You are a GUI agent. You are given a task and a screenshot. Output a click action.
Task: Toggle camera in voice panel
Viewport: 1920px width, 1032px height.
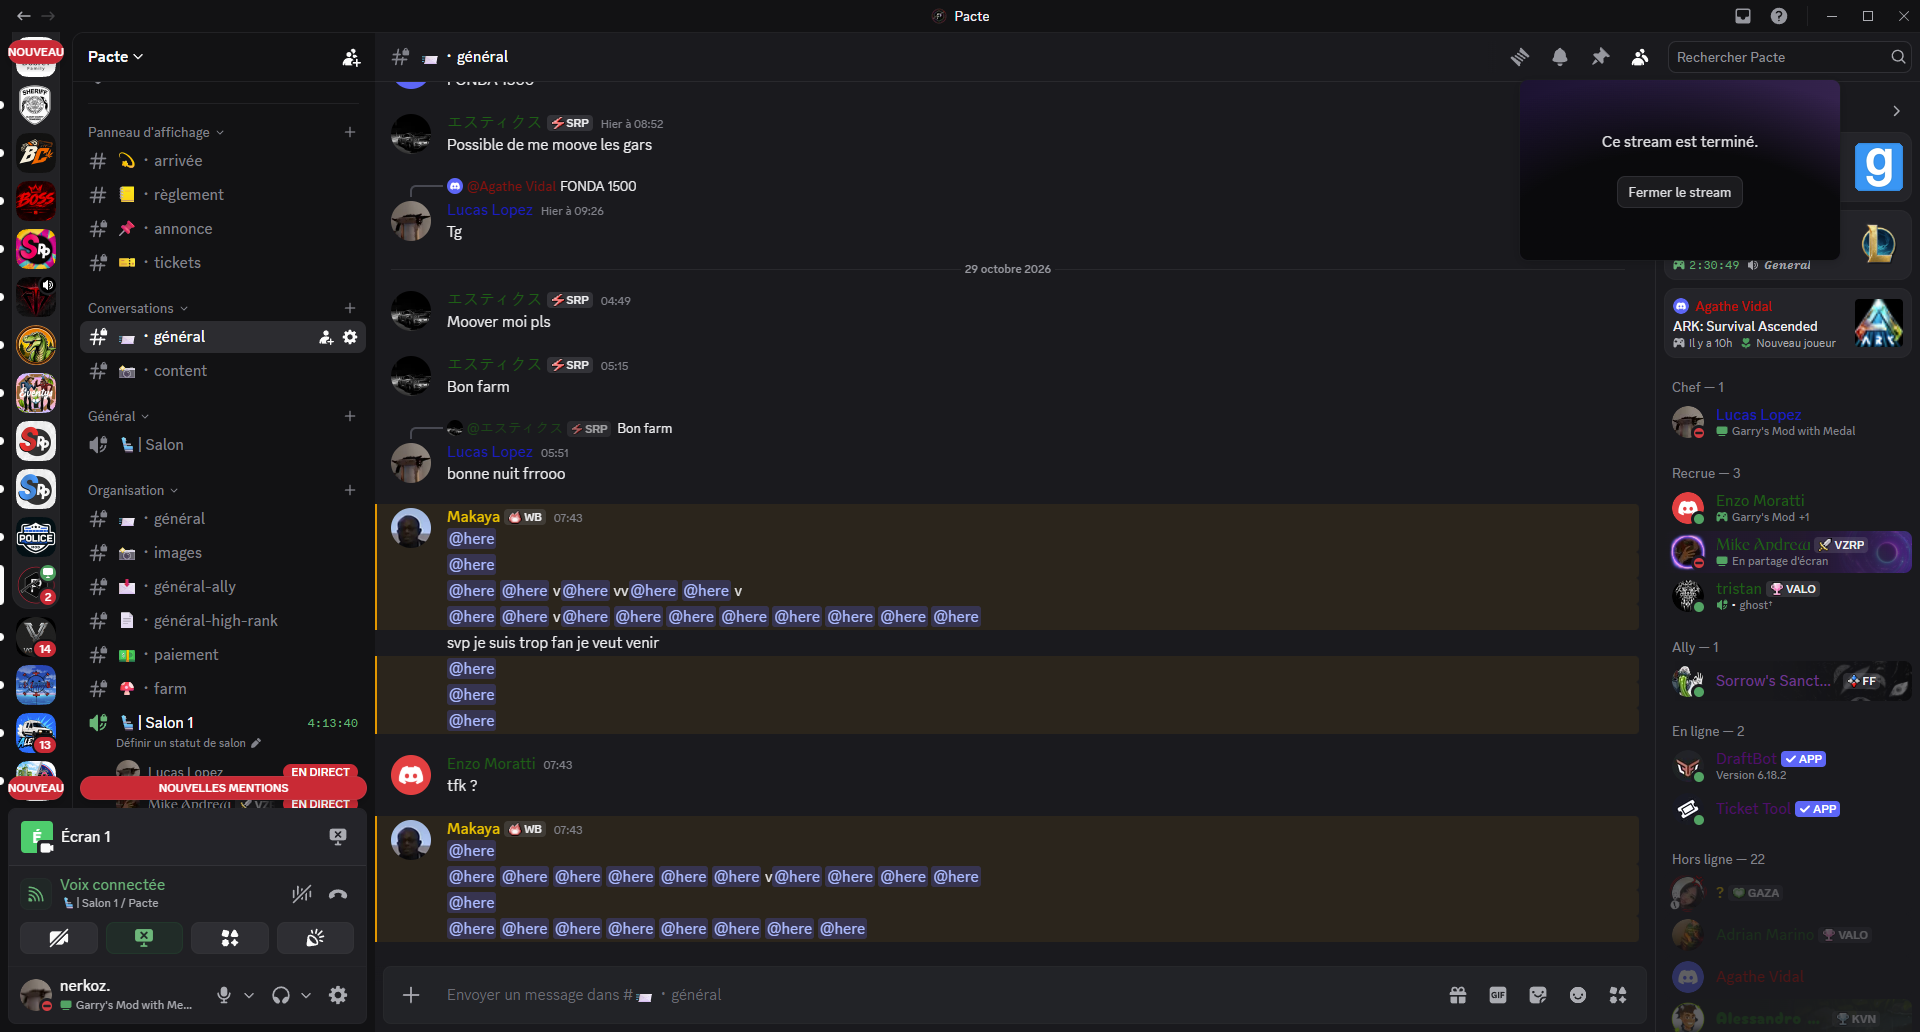pyautogui.click(x=59, y=938)
